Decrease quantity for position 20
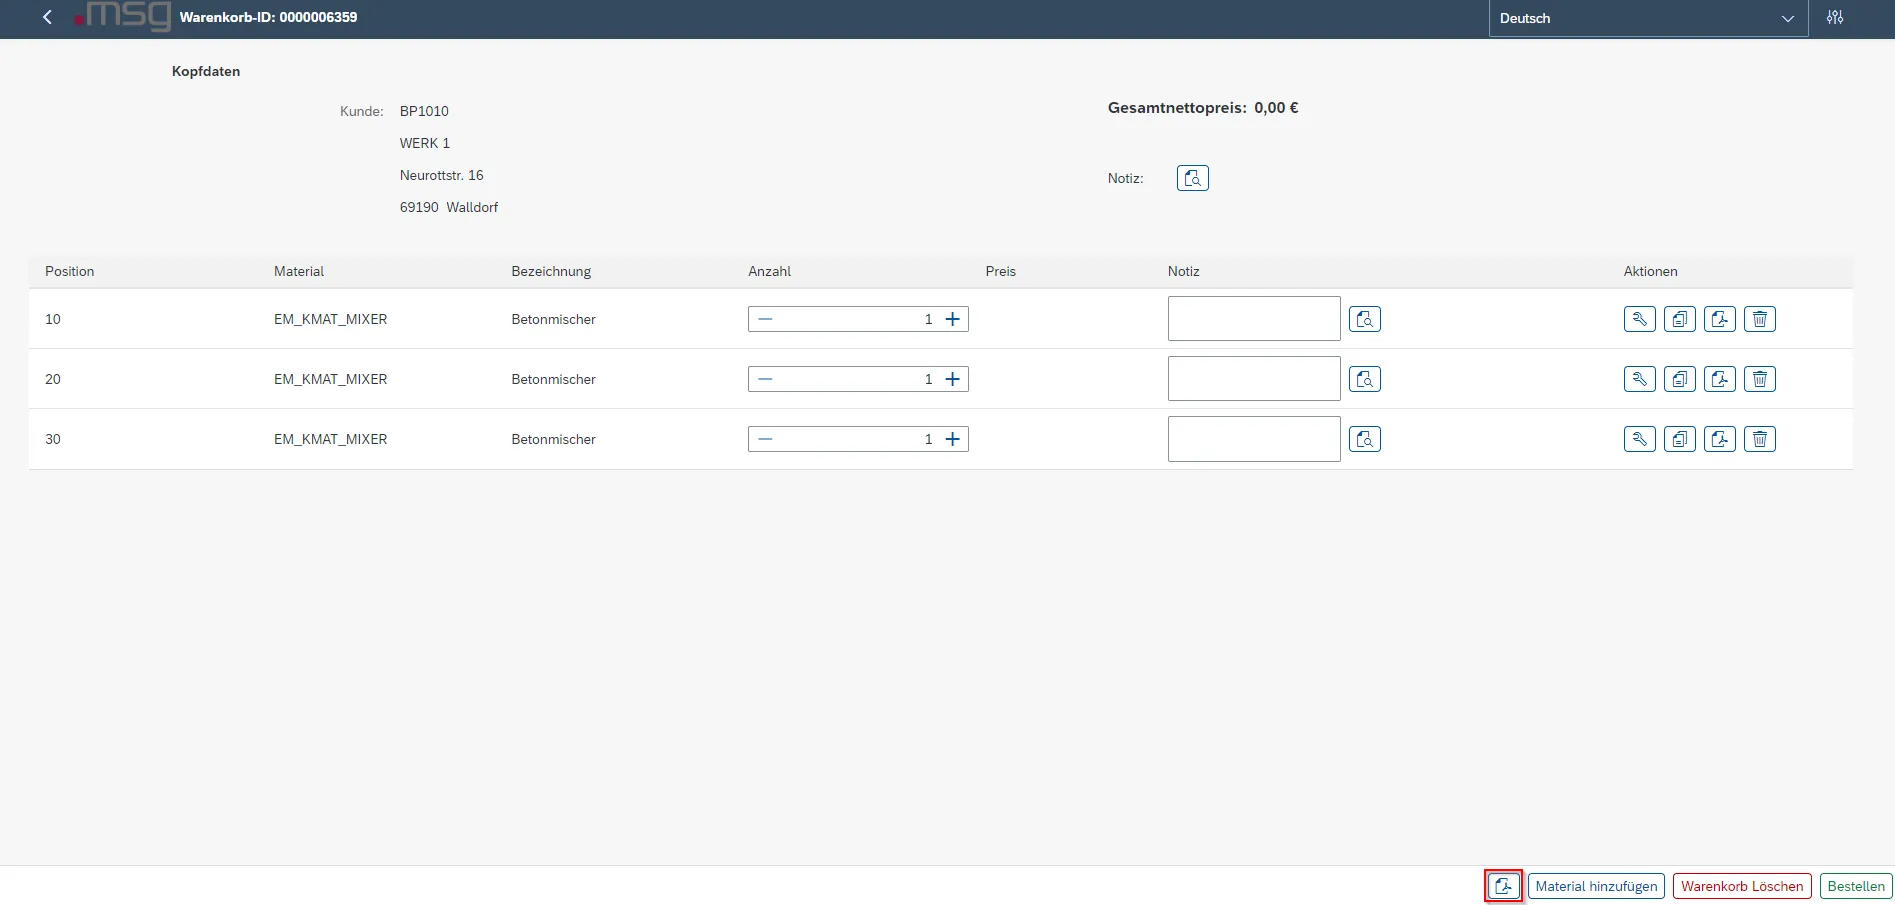 (765, 379)
